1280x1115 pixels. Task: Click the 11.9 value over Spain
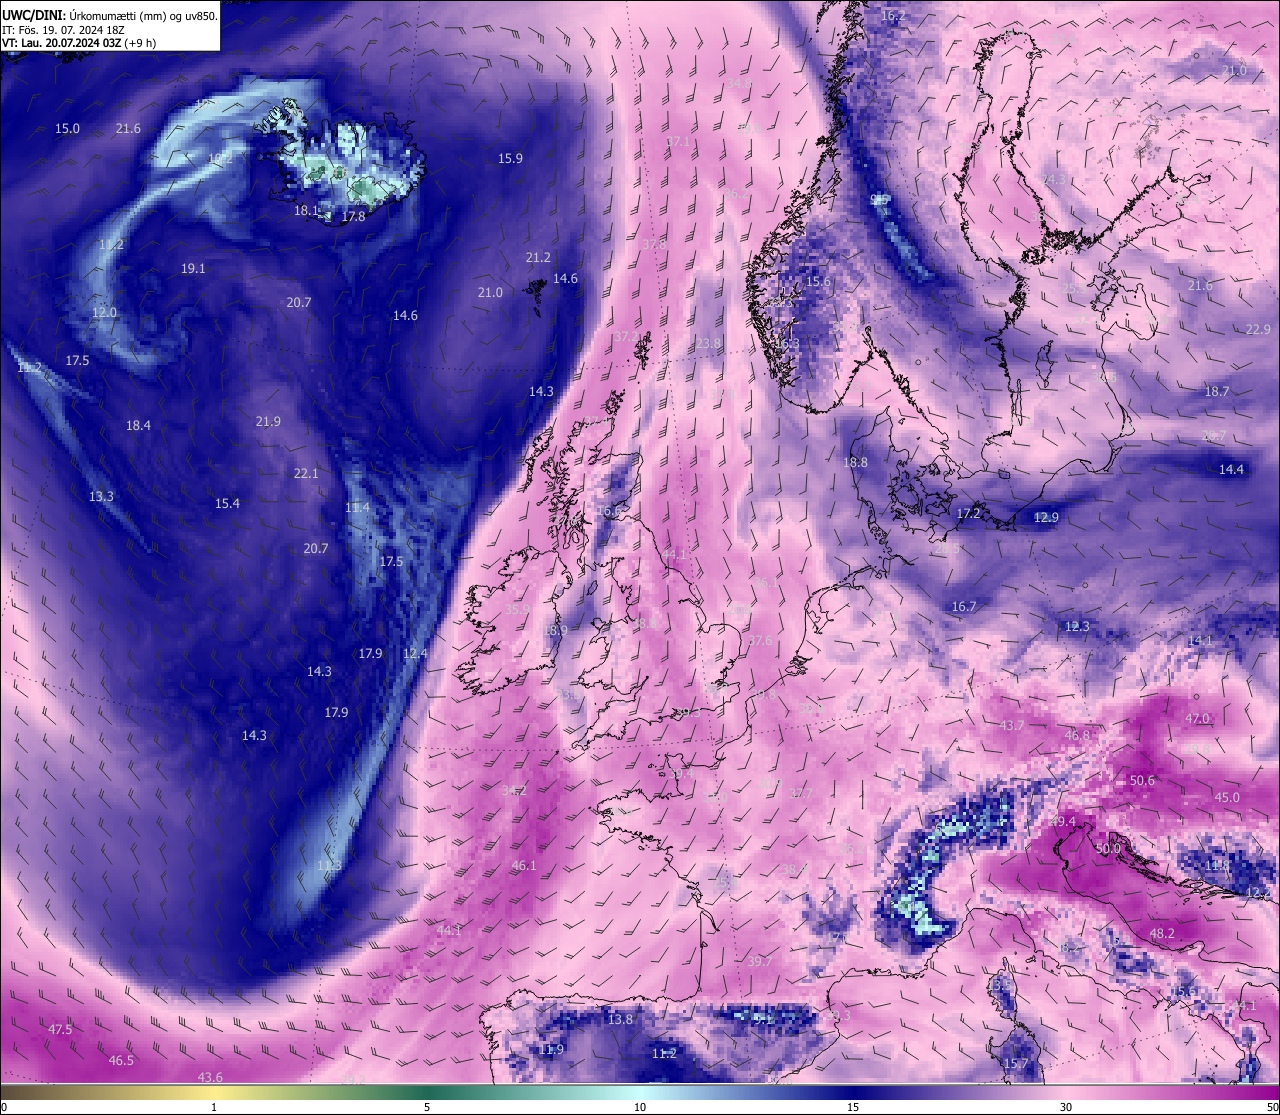[551, 1050]
